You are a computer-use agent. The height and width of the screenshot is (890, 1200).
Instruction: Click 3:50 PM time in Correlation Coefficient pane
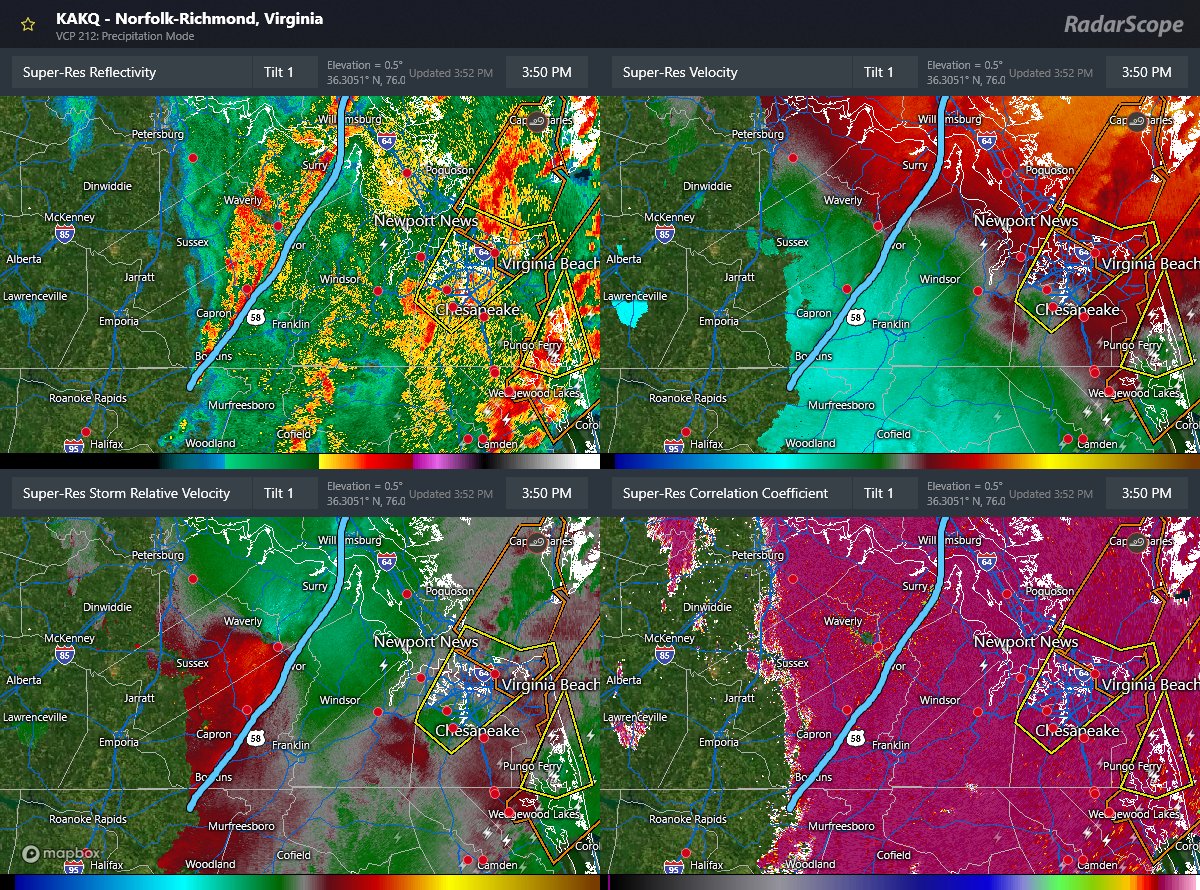(1146, 493)
